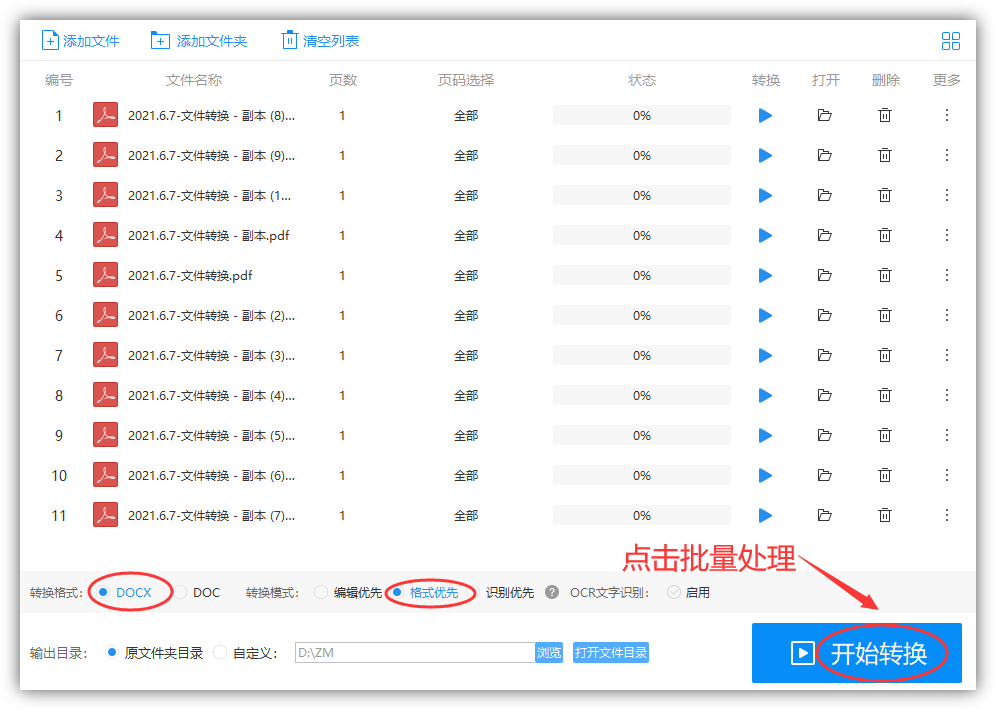Open output folder for row 10 file
The image size is (996, 710).
coord(824,476)
